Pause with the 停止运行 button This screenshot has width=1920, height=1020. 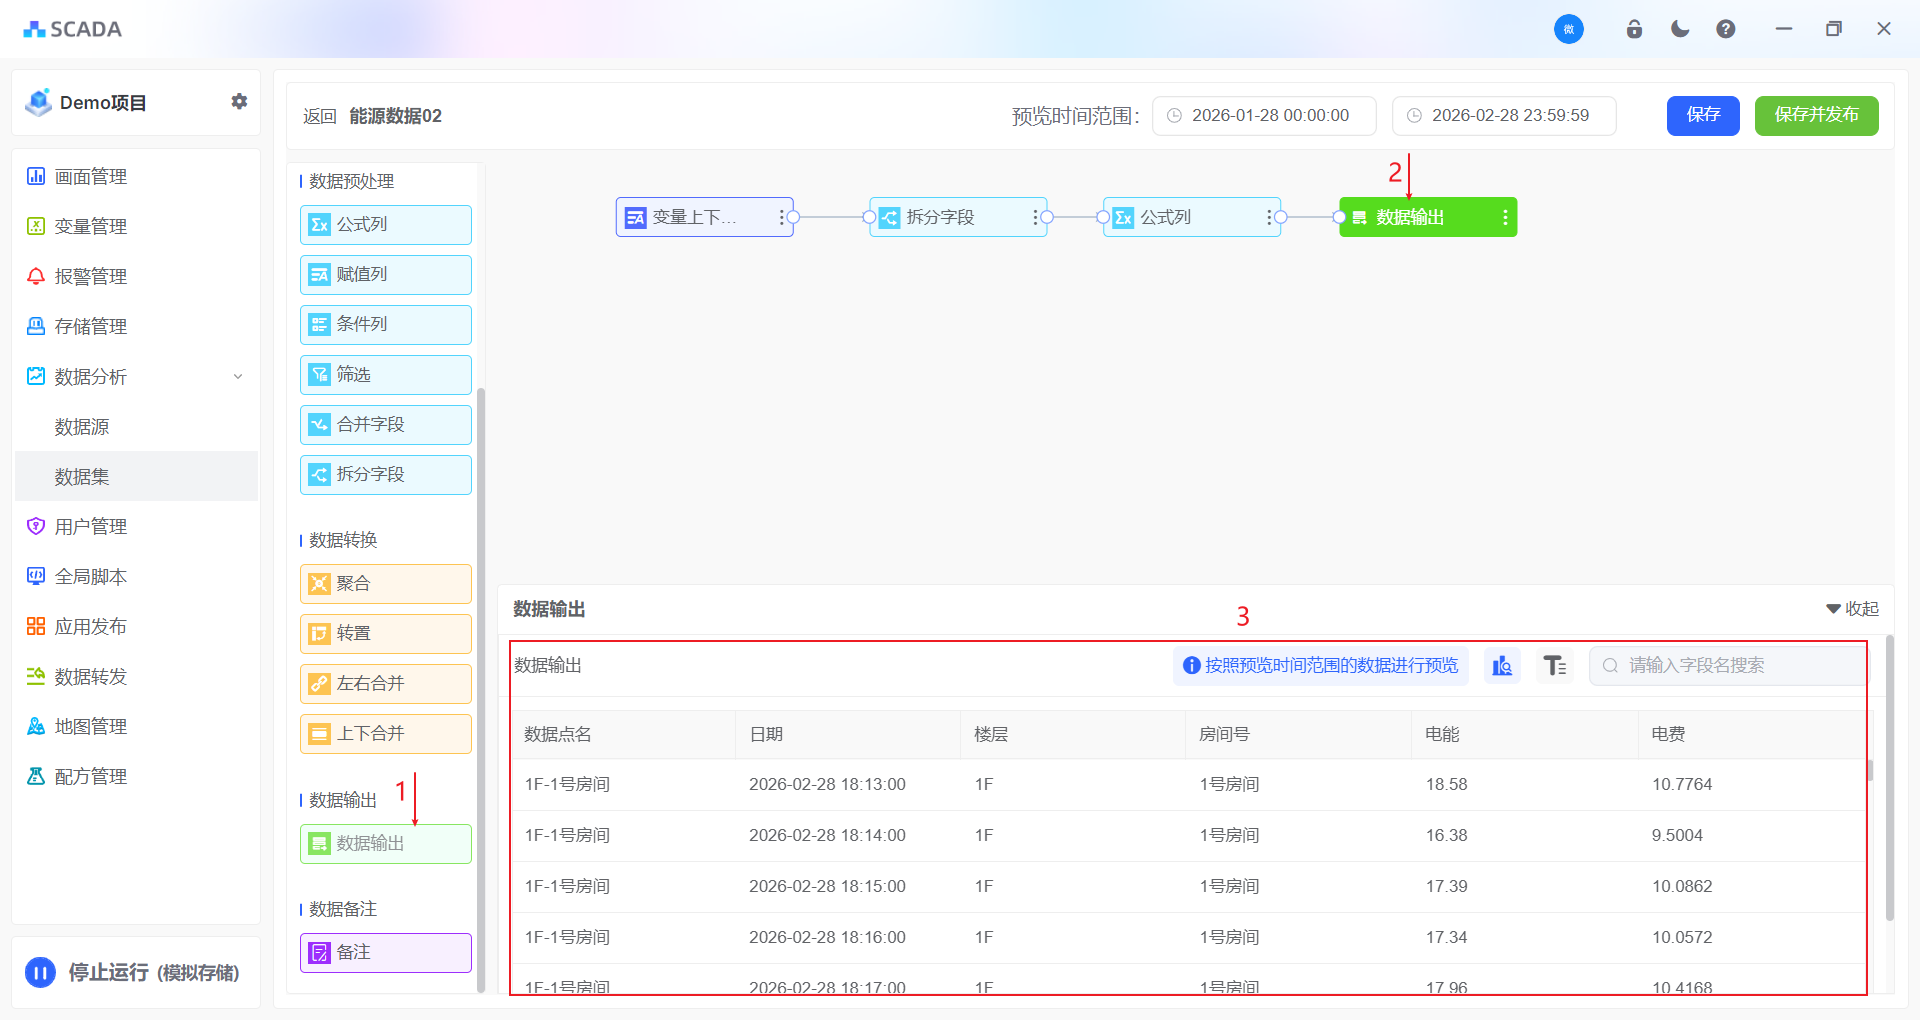click(x=41, y=972)
